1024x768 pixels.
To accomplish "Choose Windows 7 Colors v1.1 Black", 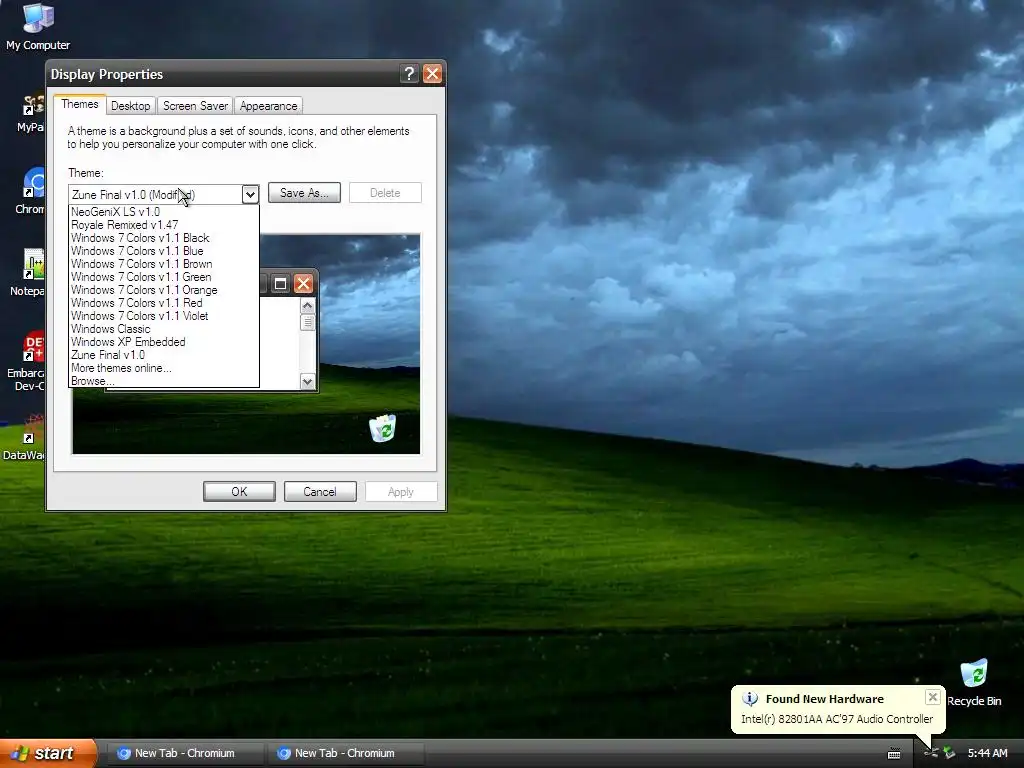I will (x=164, y=238).
